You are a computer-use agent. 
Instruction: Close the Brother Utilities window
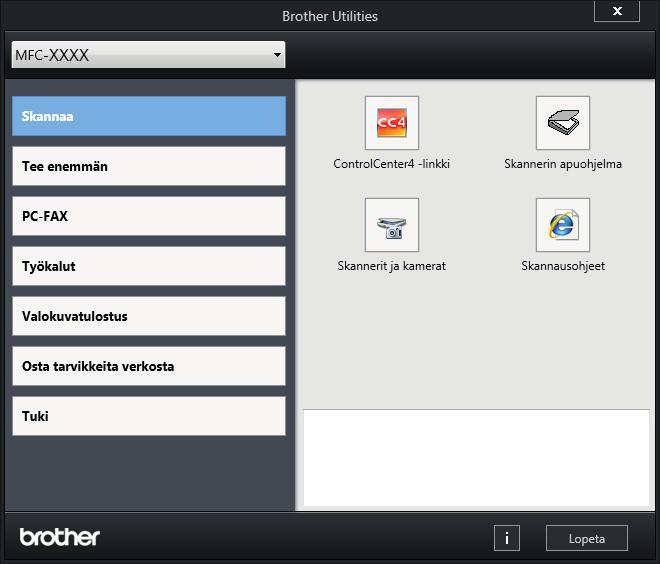[x=617, y=11]
